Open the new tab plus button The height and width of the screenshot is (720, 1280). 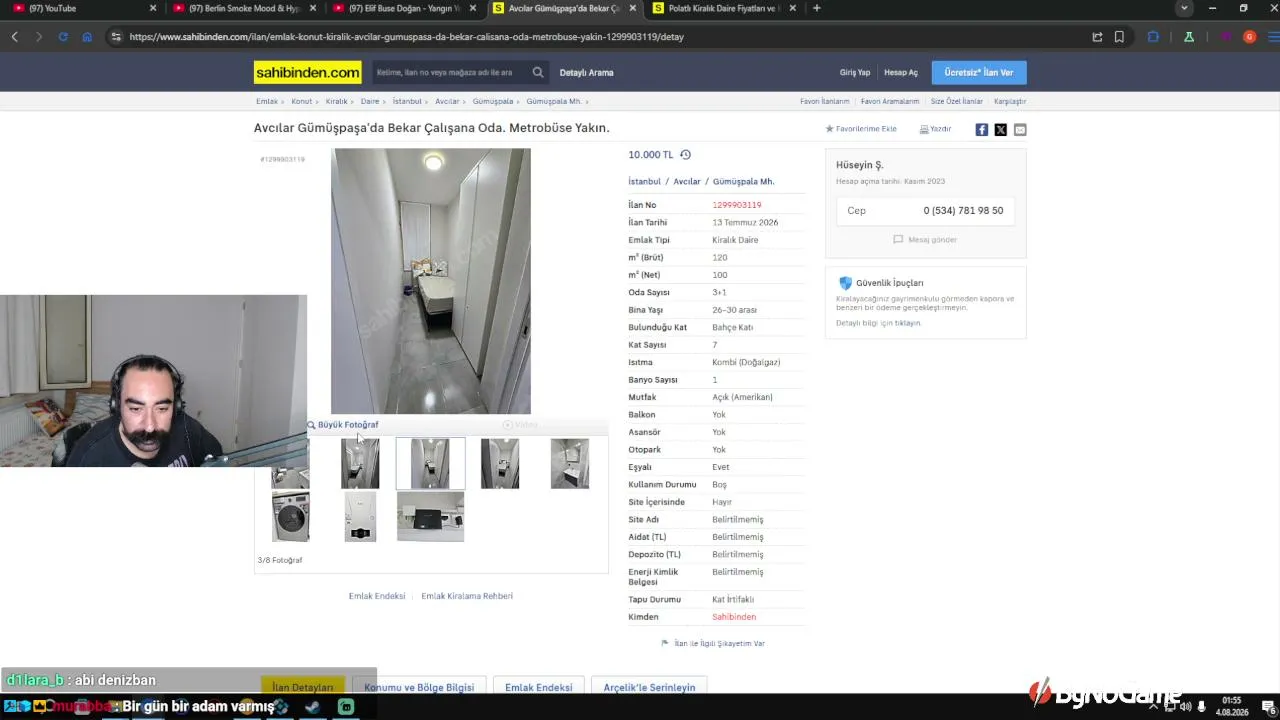pos(817,8)
